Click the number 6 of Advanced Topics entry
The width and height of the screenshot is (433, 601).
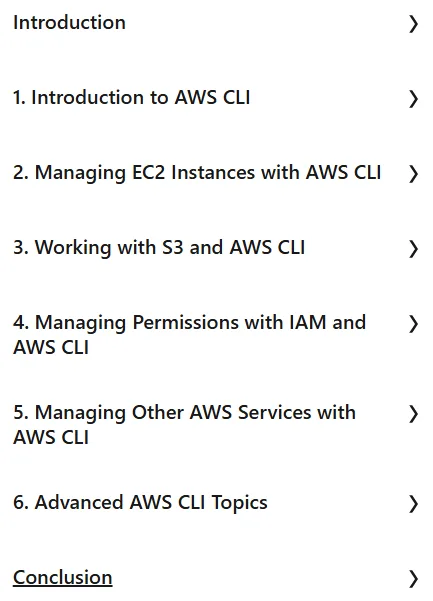(x=20, y=502)
